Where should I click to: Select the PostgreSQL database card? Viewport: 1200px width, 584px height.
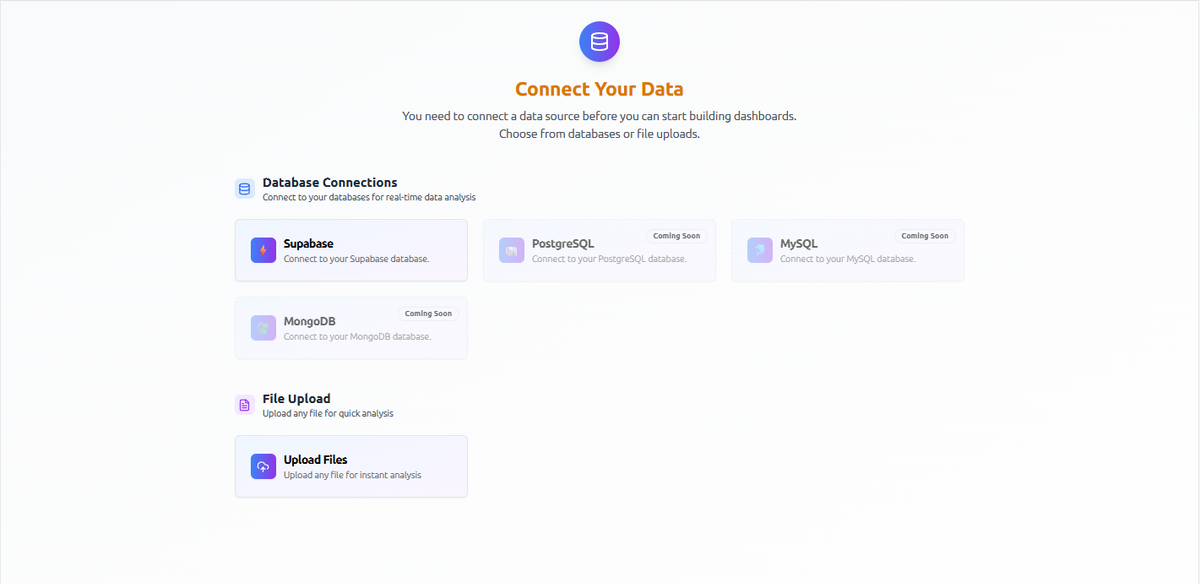point(599,250)
